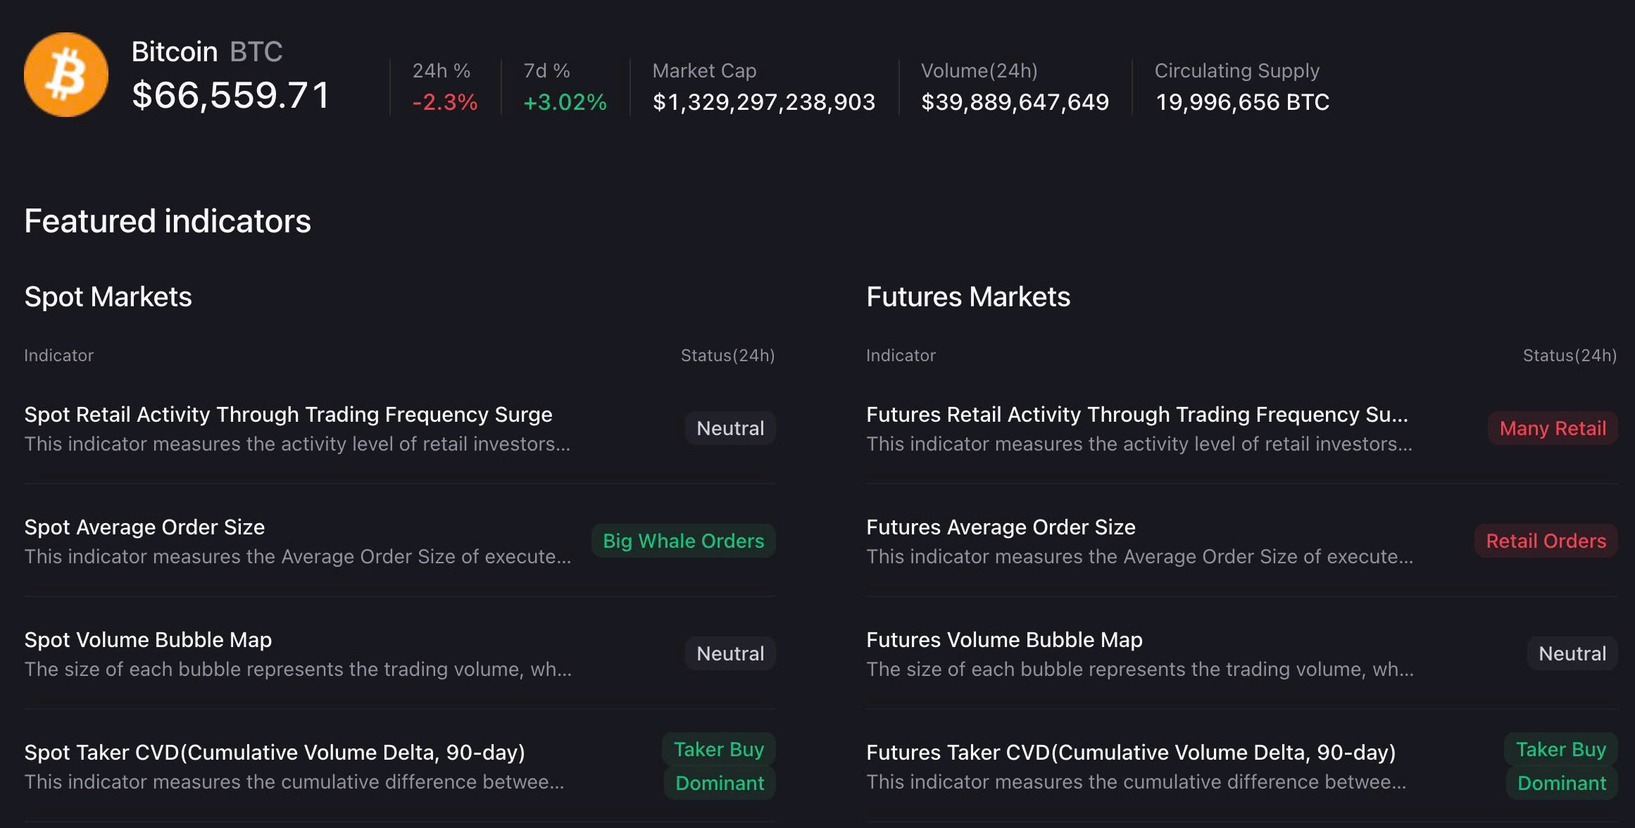Click the Market Cap value

763,102
